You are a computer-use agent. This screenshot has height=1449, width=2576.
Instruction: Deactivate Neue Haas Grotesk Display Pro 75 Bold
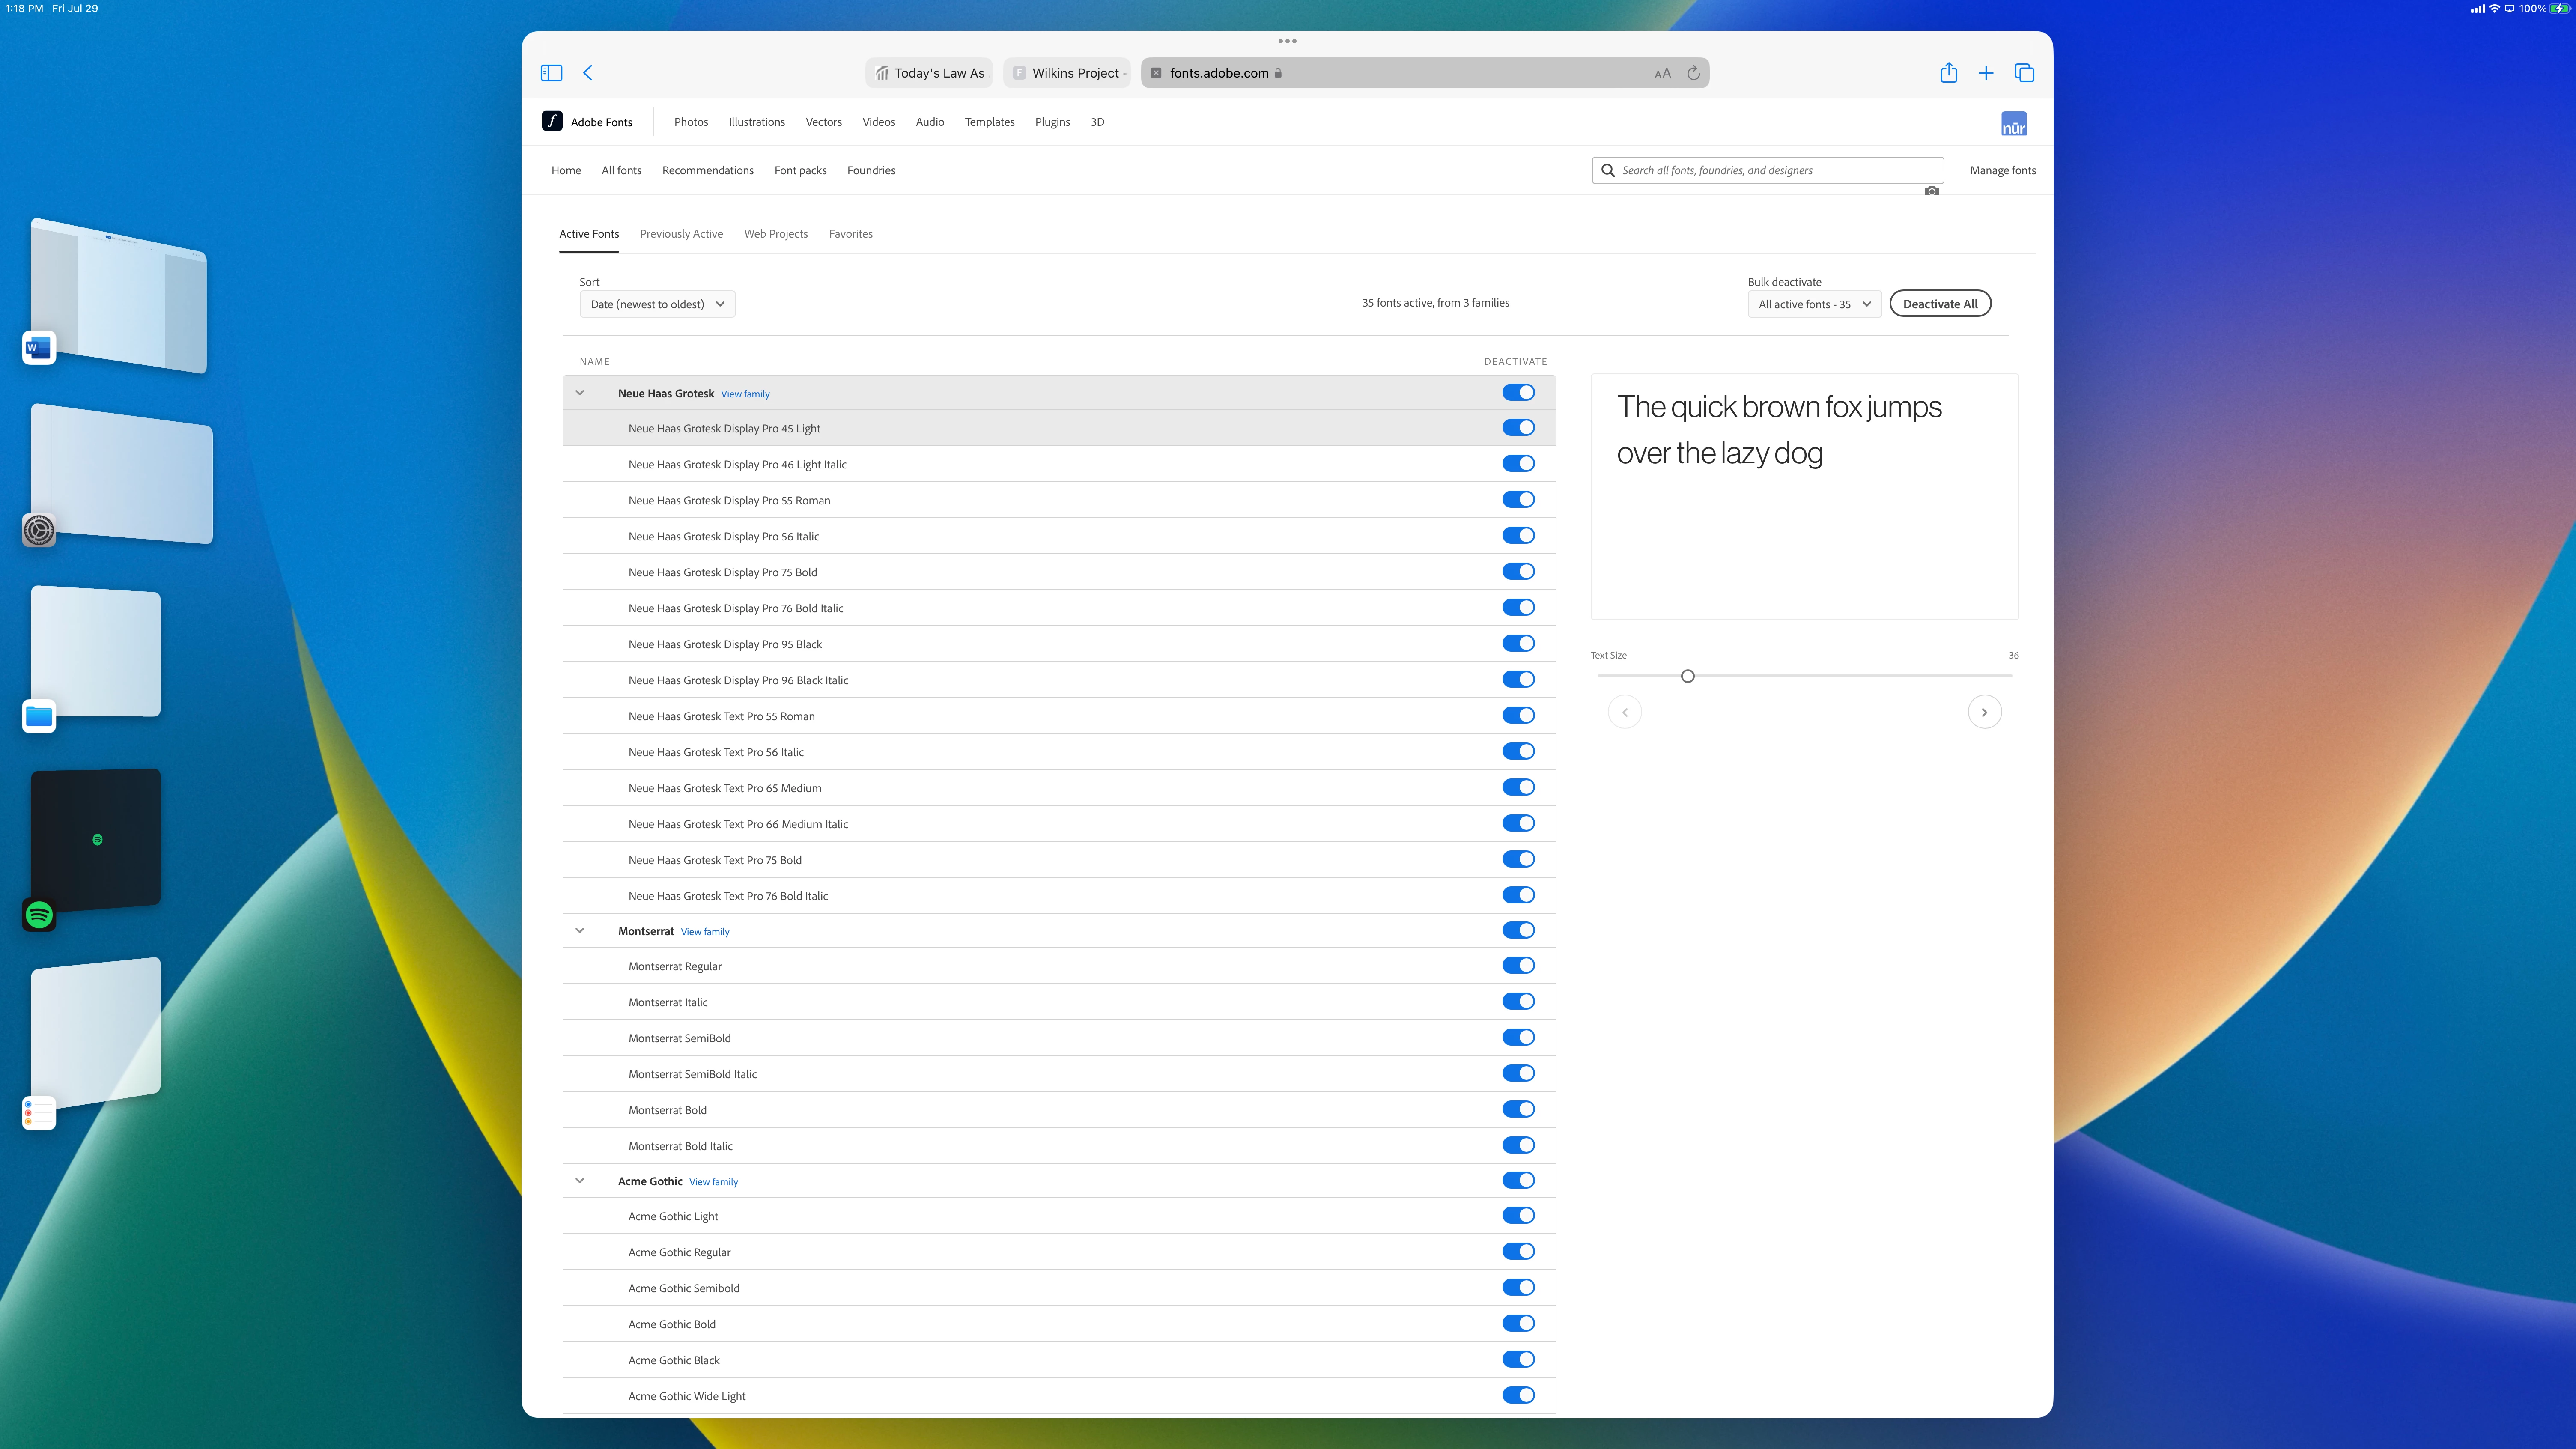point(1518,572)
